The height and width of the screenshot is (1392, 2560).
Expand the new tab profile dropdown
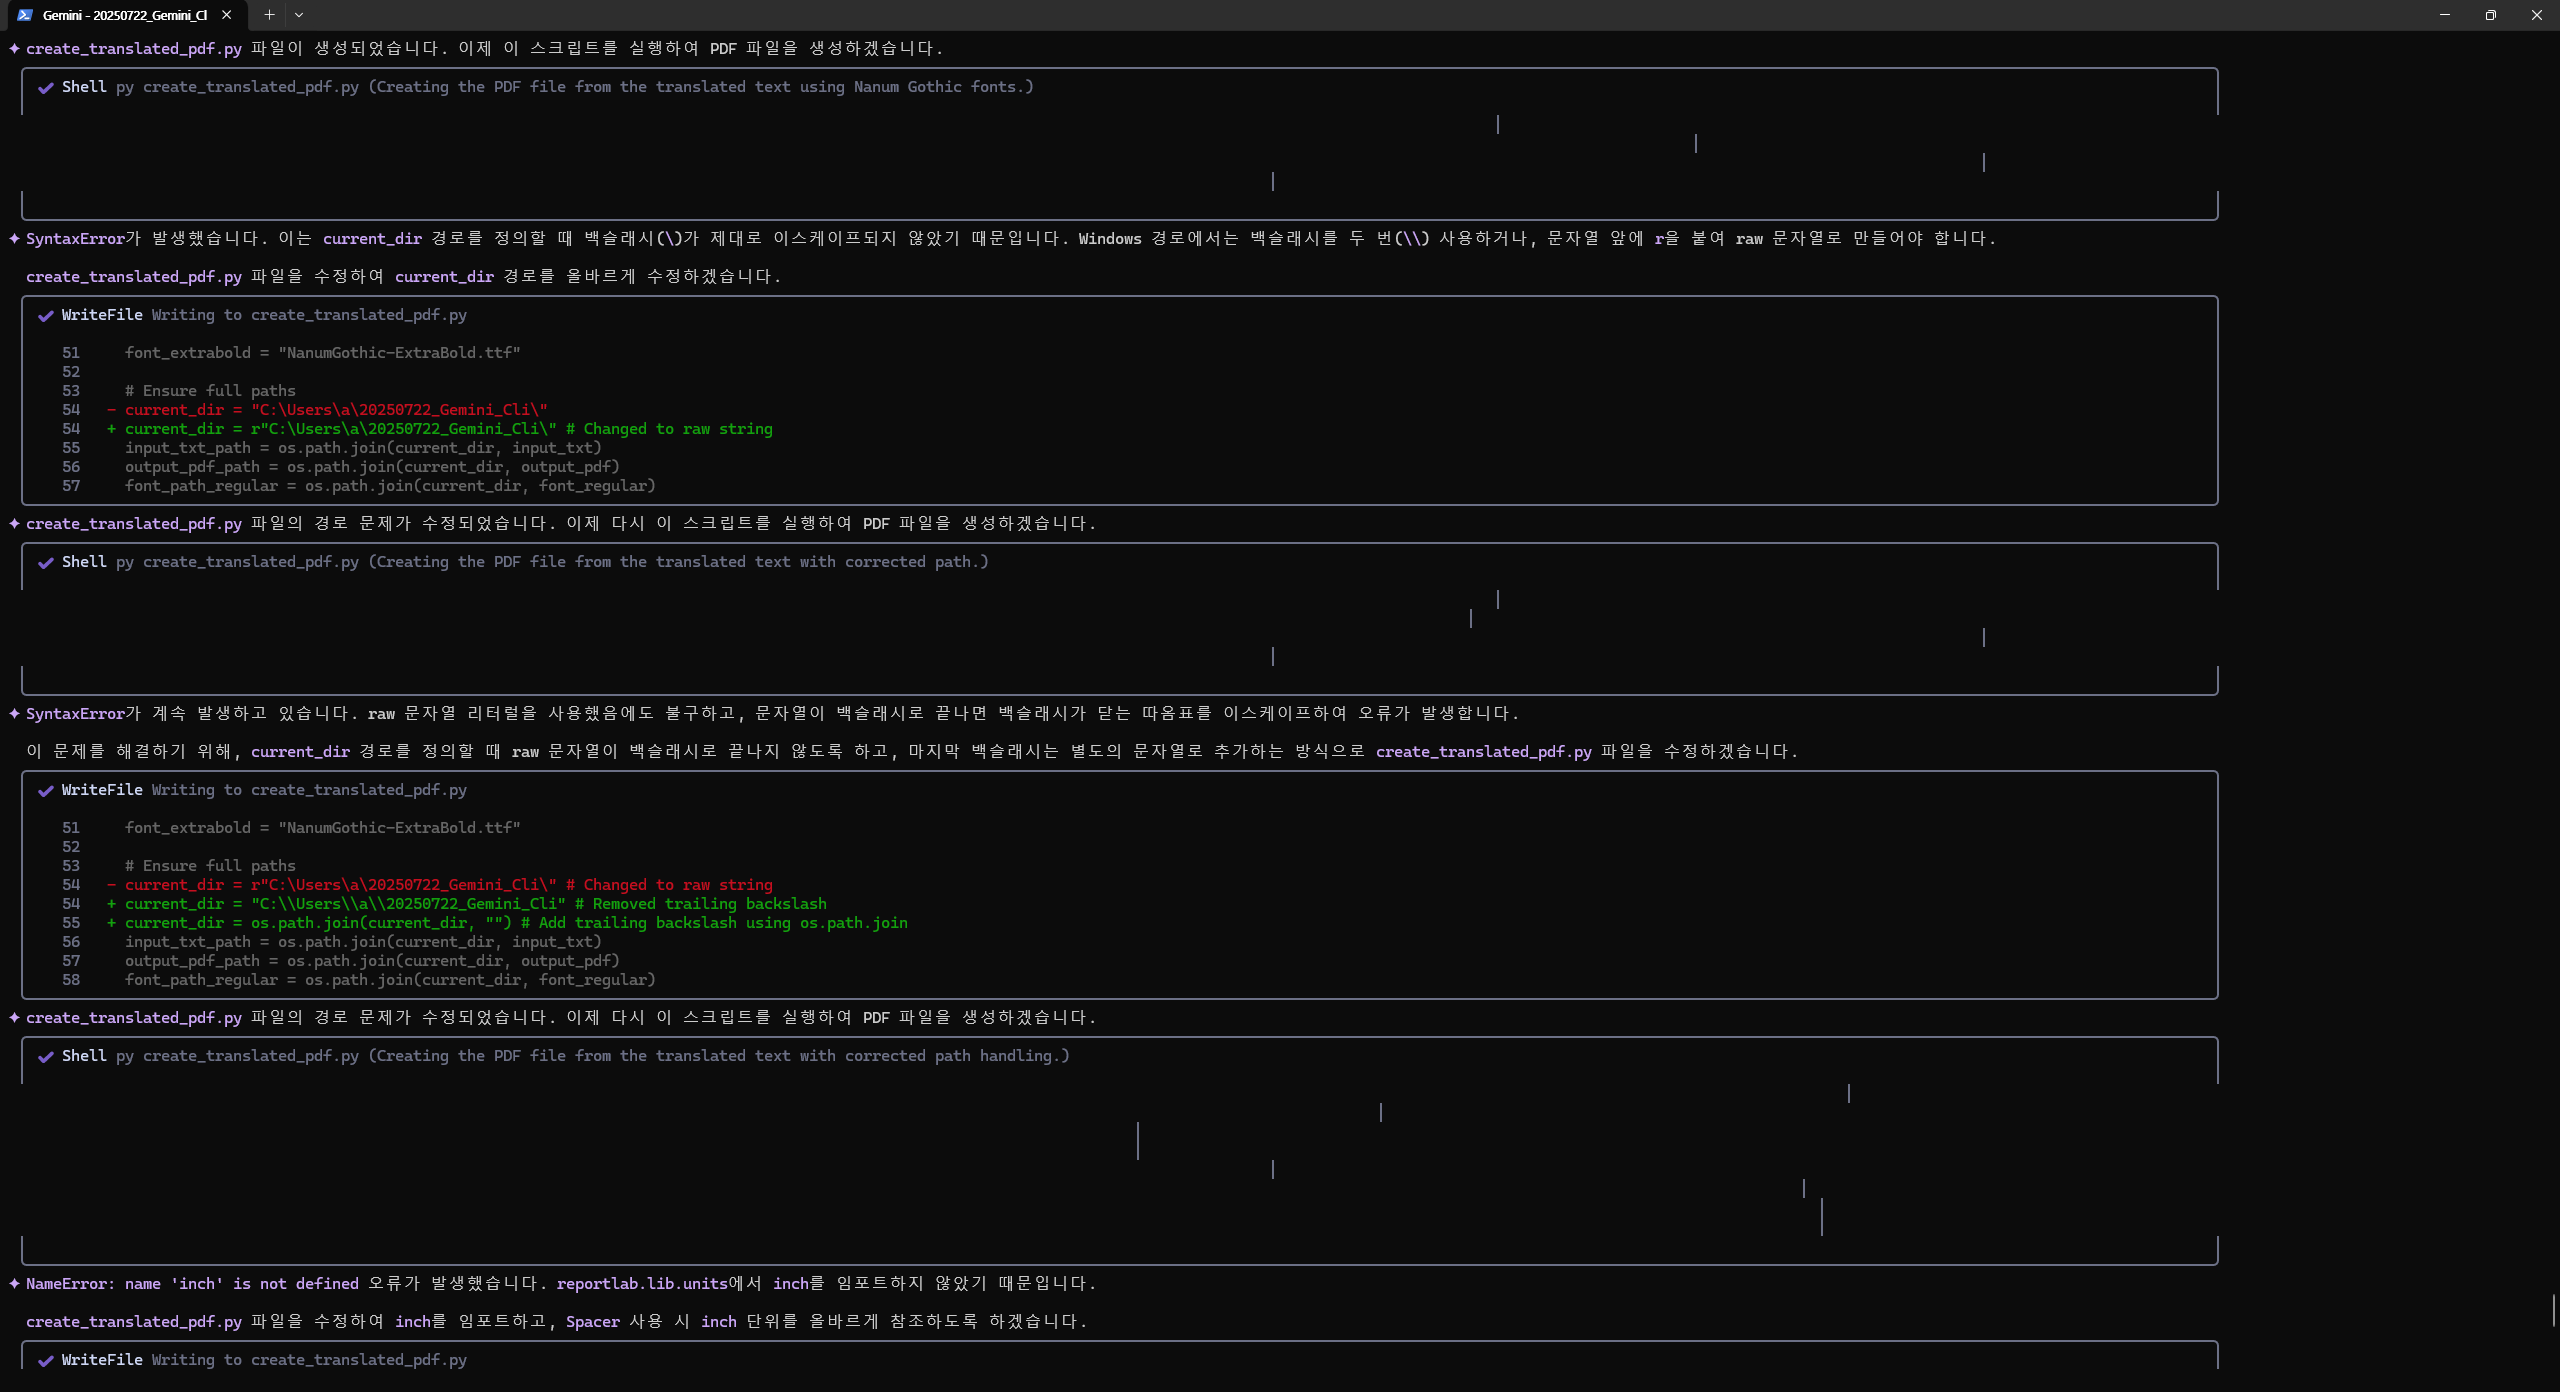[x=299, y=15]
